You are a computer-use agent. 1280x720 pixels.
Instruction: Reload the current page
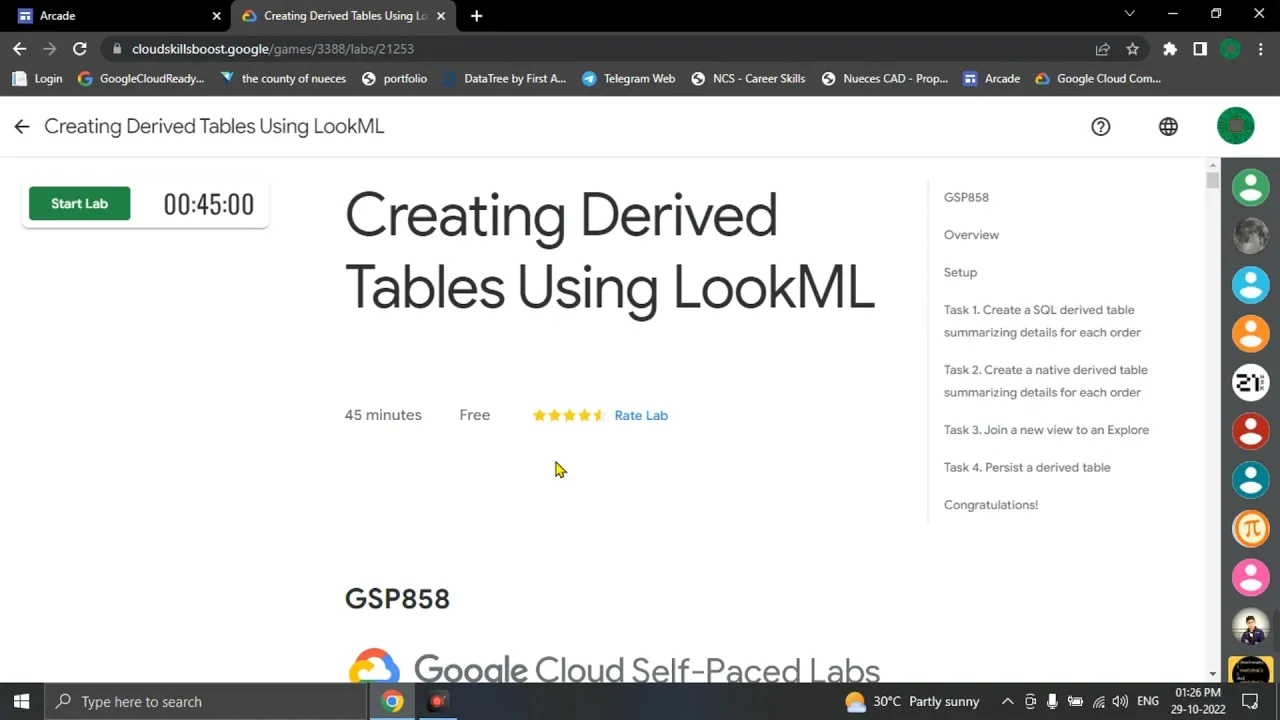pyautogui.click(x=80, y=48)
